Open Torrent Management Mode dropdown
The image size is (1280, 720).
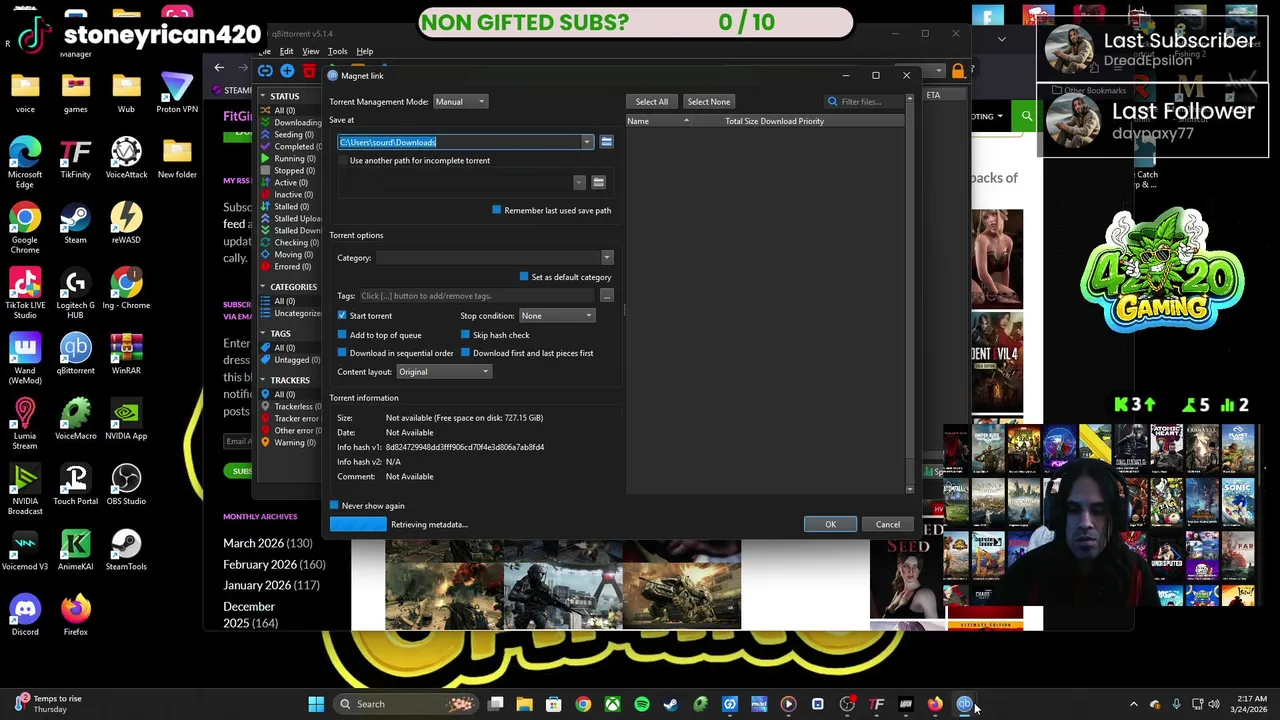(x=460, y=102)
